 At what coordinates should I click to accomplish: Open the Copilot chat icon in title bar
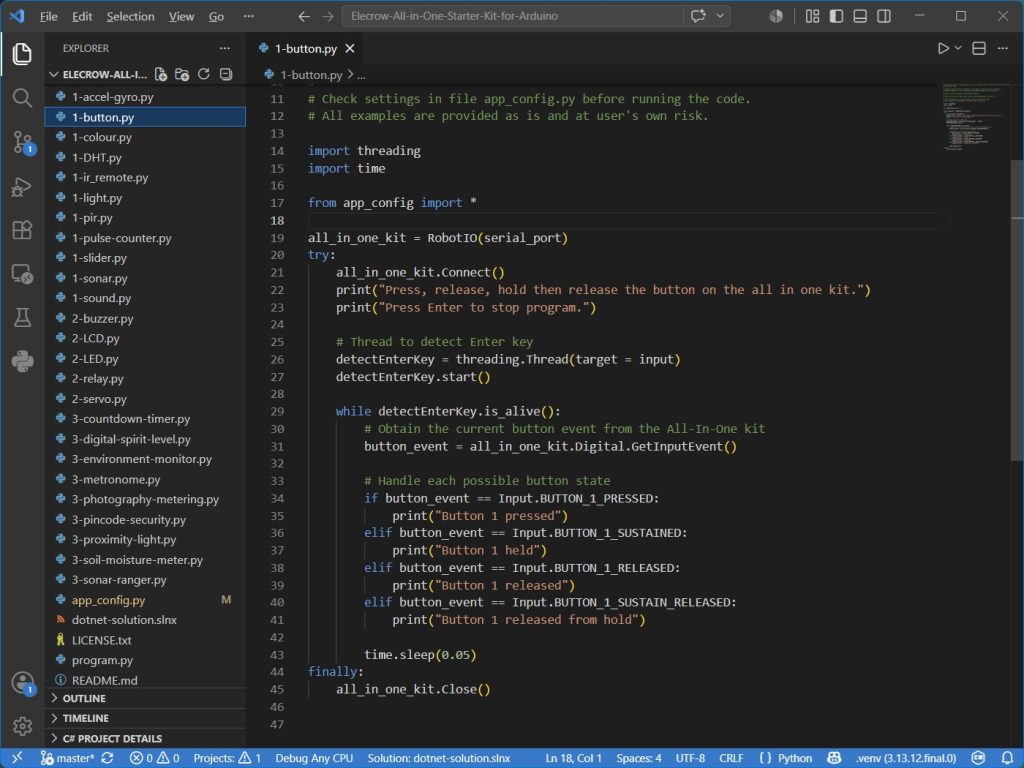click(x=698, y=16)
